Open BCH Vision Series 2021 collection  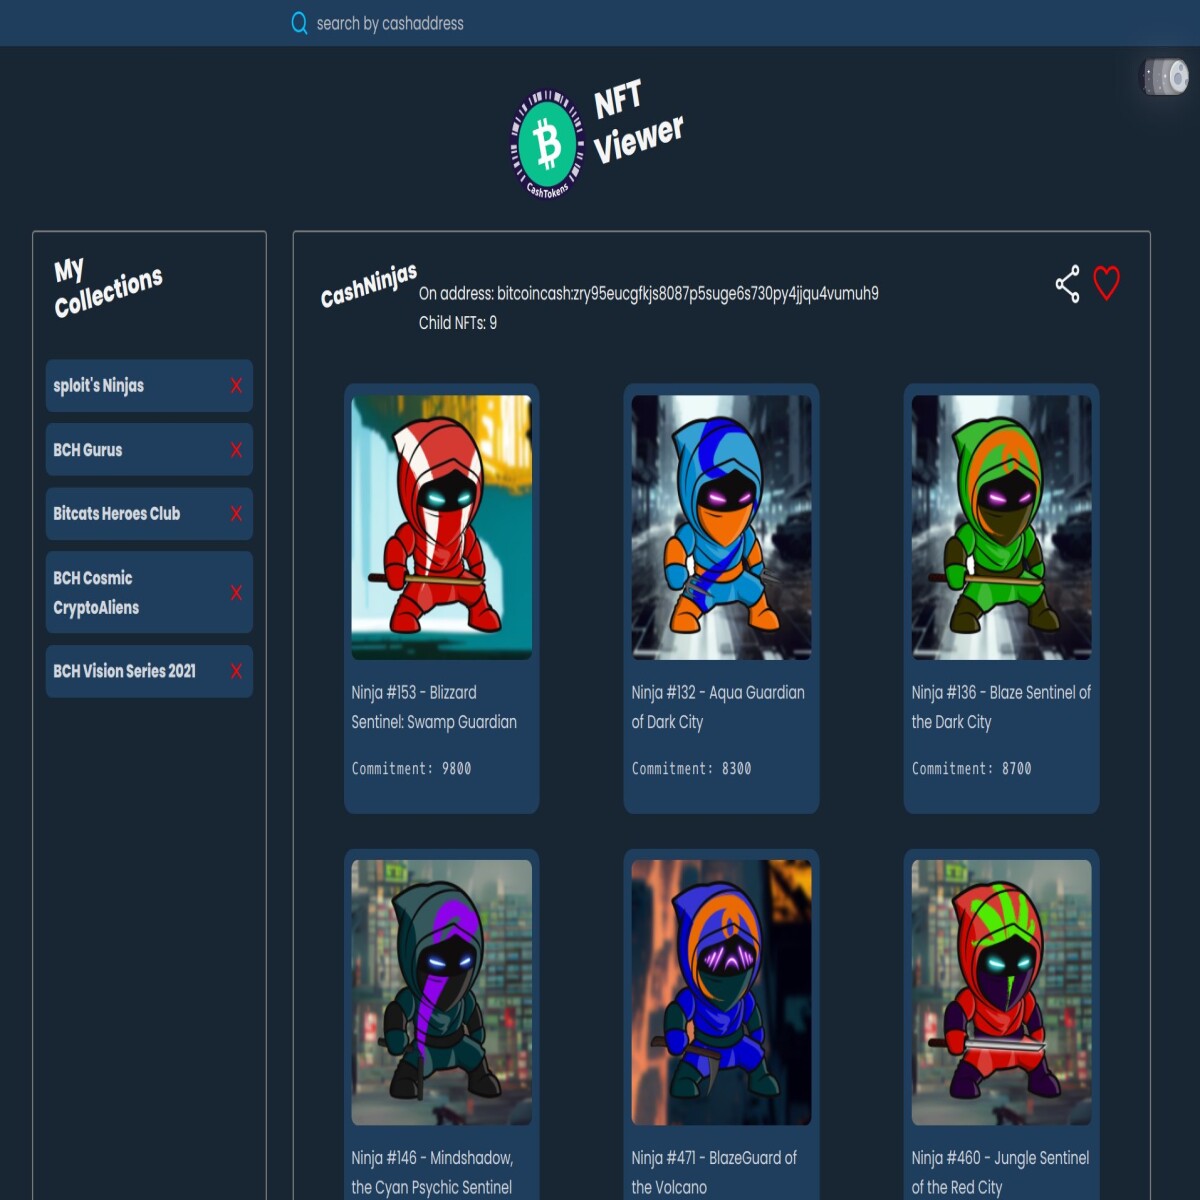(x=149, y=671)
